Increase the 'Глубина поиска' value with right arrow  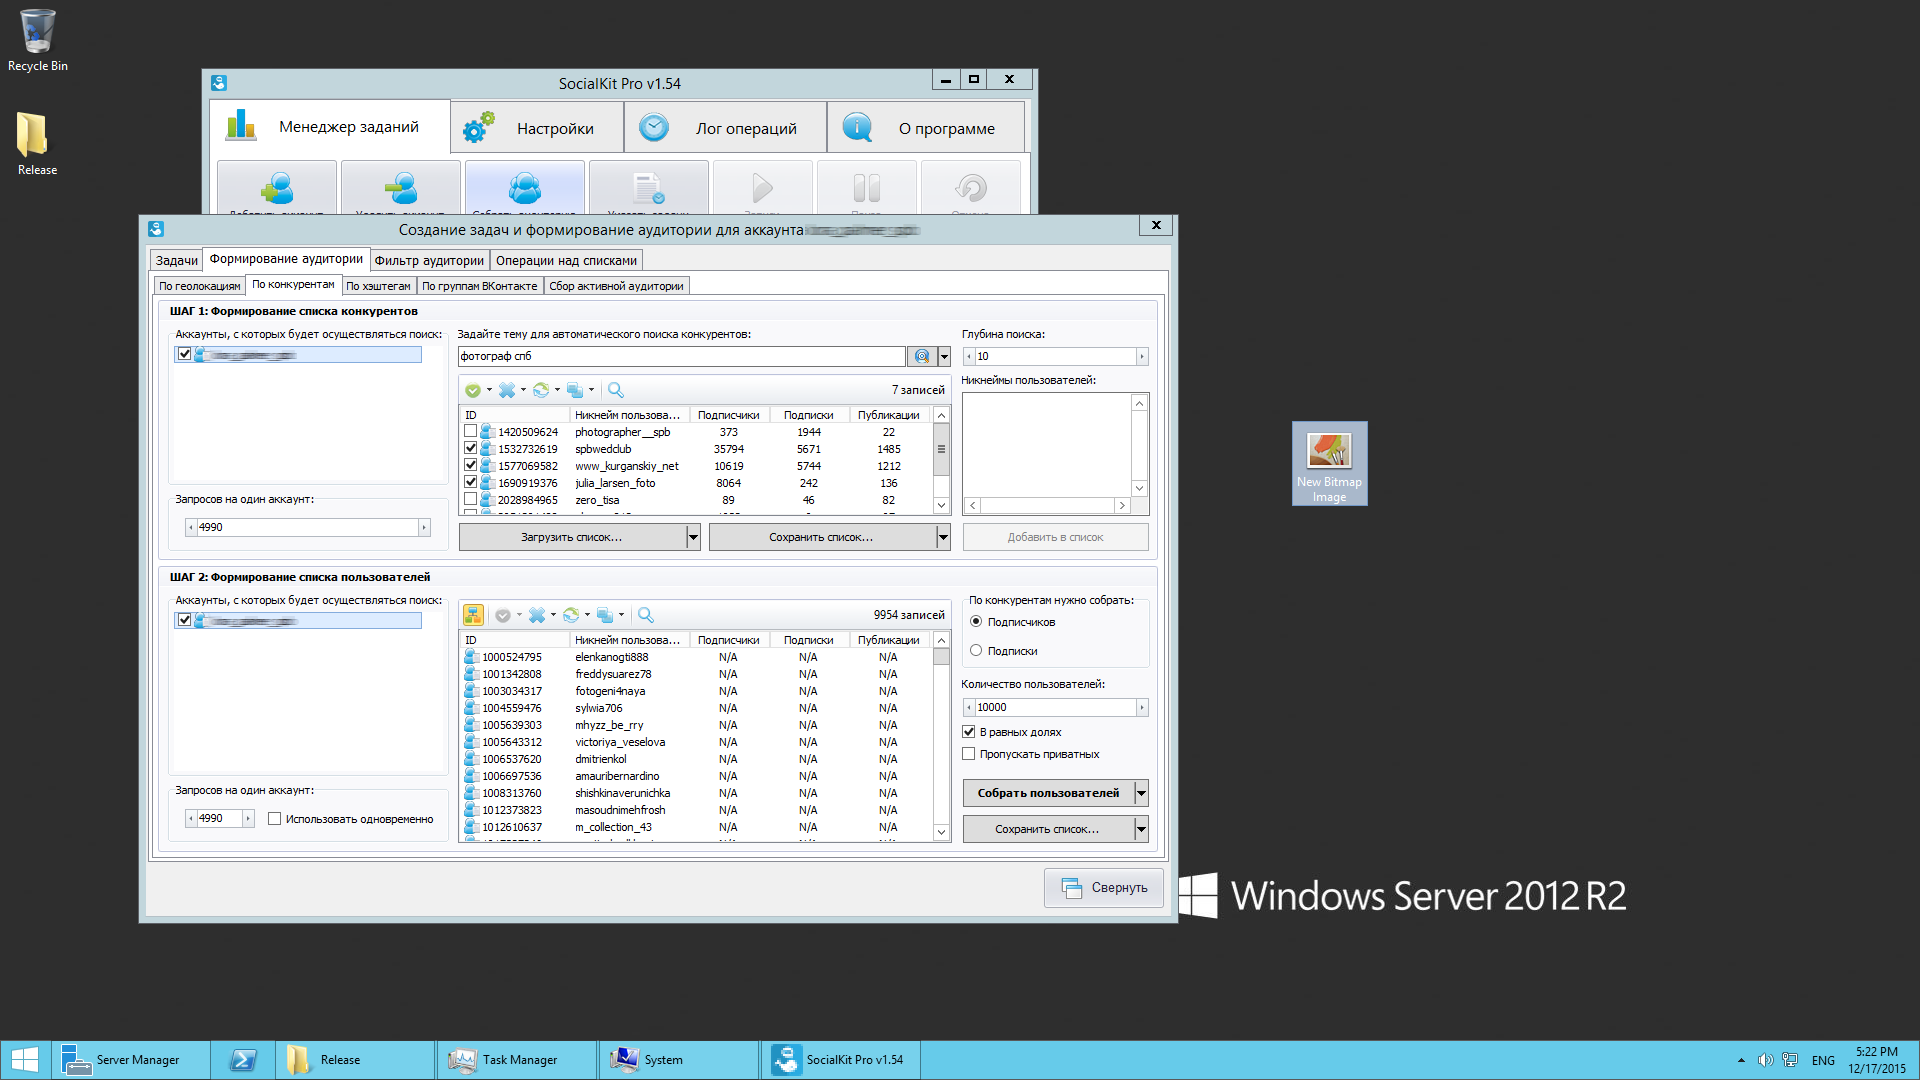coord(1141,357)
